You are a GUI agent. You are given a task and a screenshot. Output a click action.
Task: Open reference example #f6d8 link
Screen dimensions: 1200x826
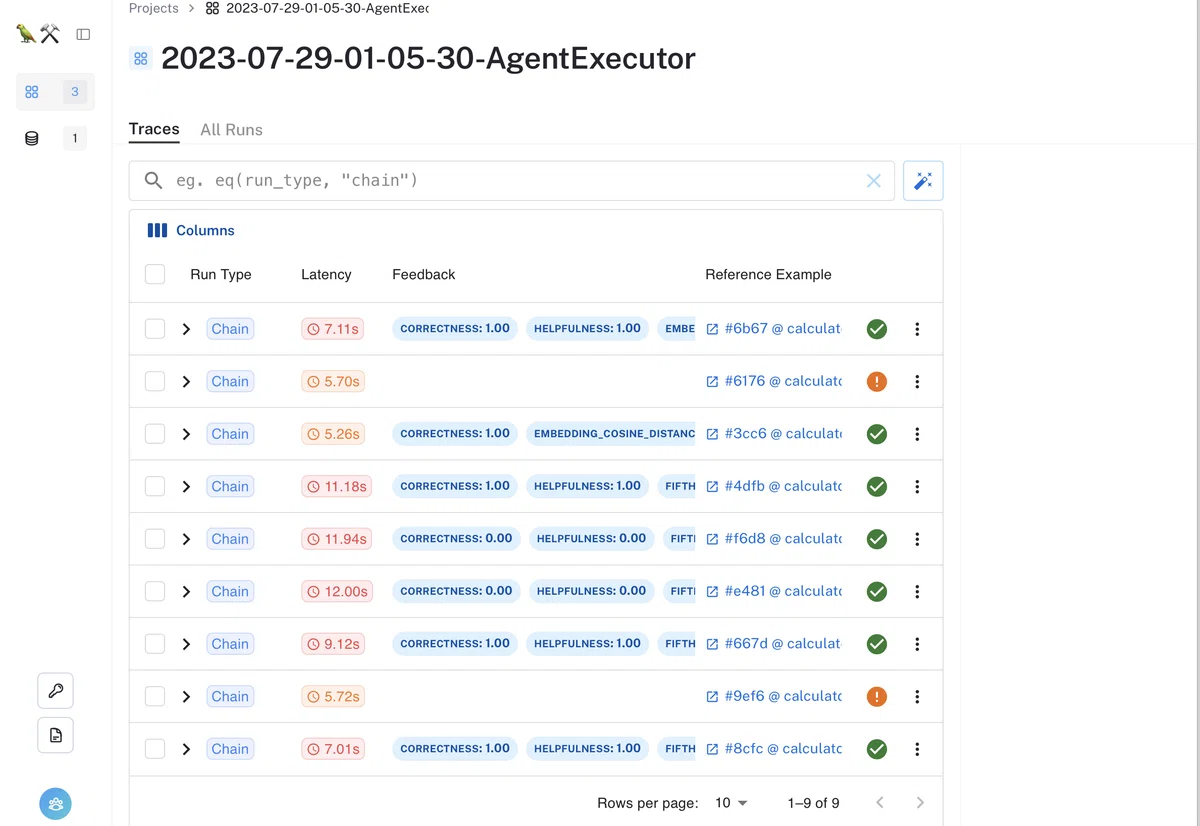(774, 539)
